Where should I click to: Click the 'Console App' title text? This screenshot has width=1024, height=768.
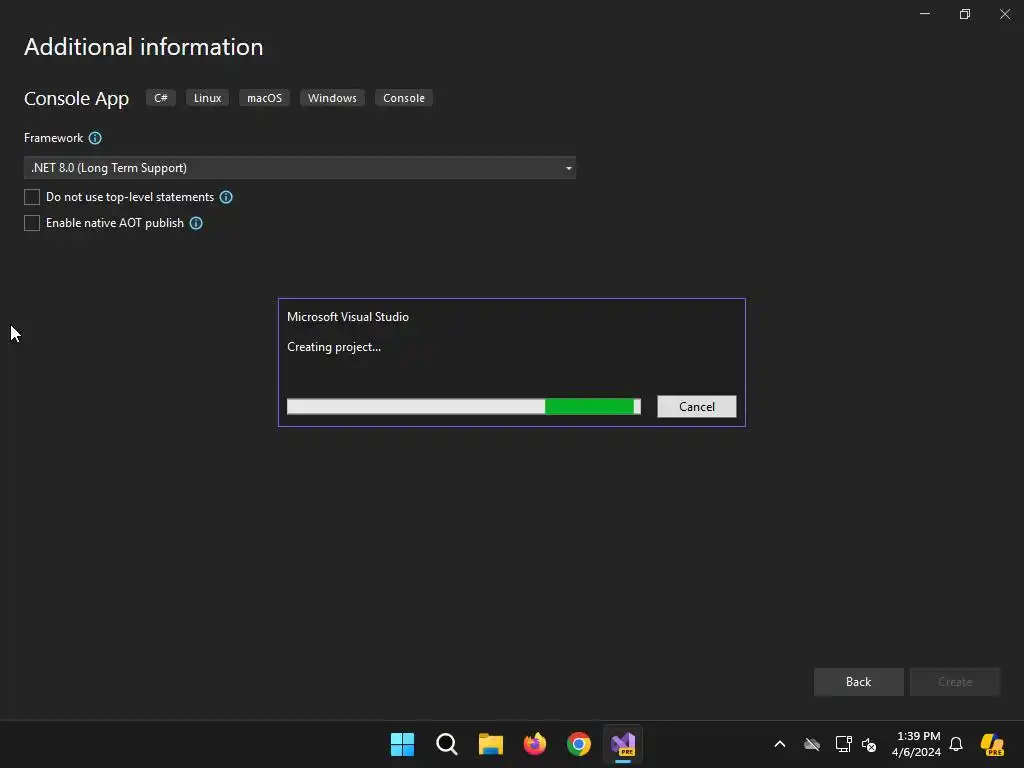76,99
